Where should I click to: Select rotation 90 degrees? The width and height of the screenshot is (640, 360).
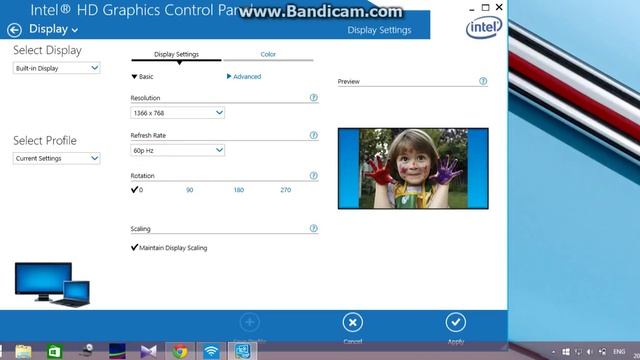(189, 190)
